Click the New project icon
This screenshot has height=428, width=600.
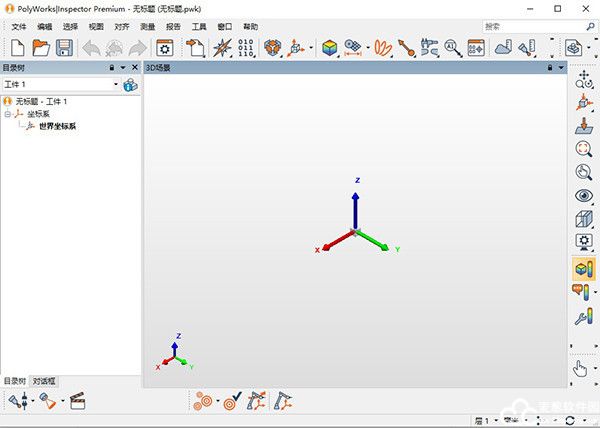(x=18, y=47)
